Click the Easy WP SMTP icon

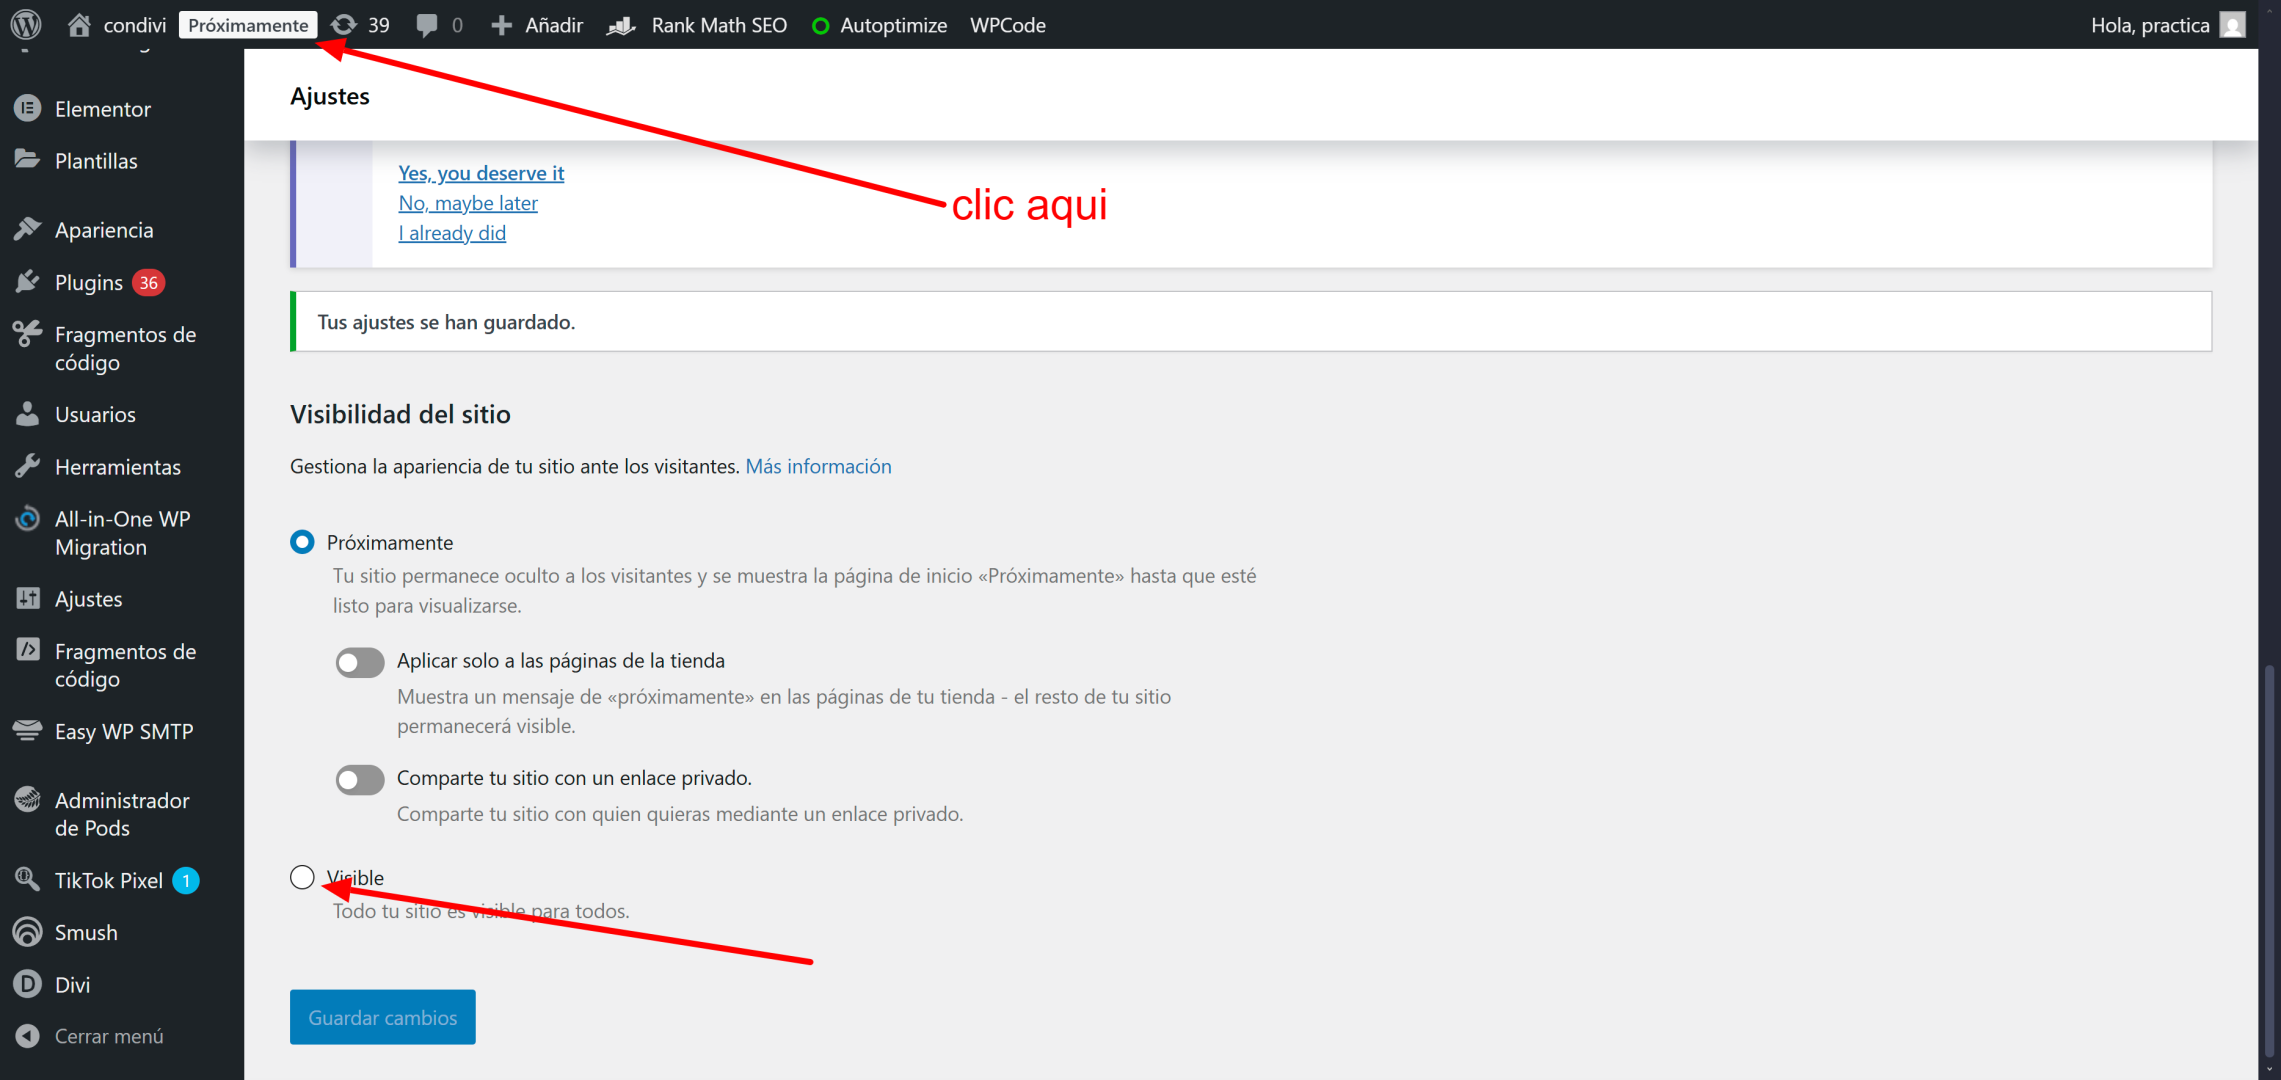pos(27,731)
